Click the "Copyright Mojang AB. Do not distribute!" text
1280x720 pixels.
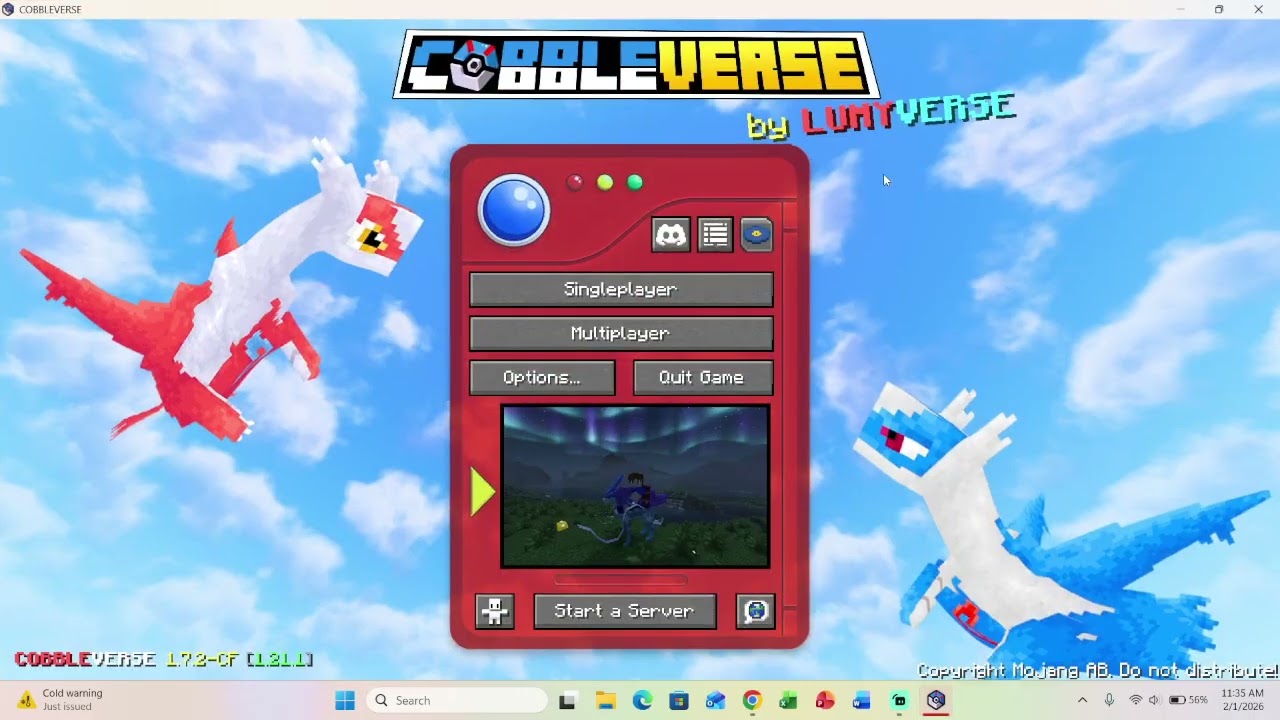(1098, 671)
